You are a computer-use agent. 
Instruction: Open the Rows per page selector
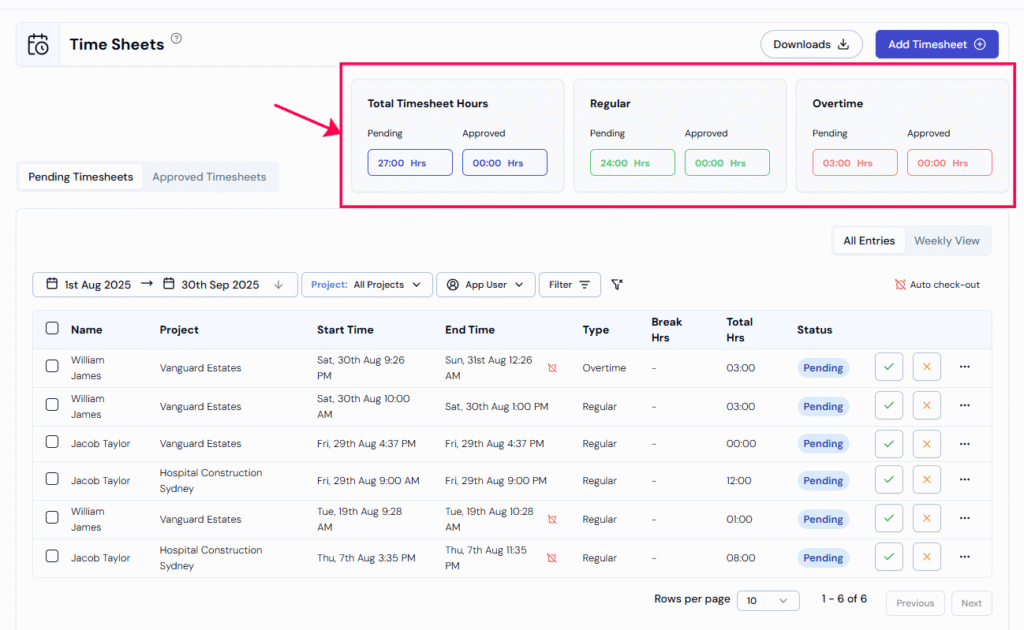767,601
